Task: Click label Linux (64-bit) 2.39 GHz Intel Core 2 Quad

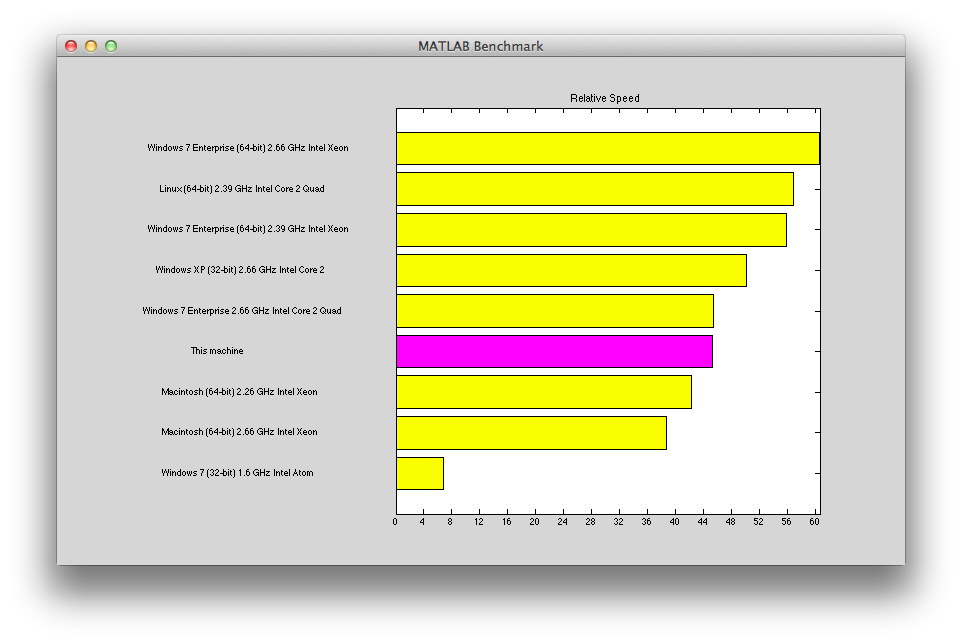Action: click(x=242, y=189)
